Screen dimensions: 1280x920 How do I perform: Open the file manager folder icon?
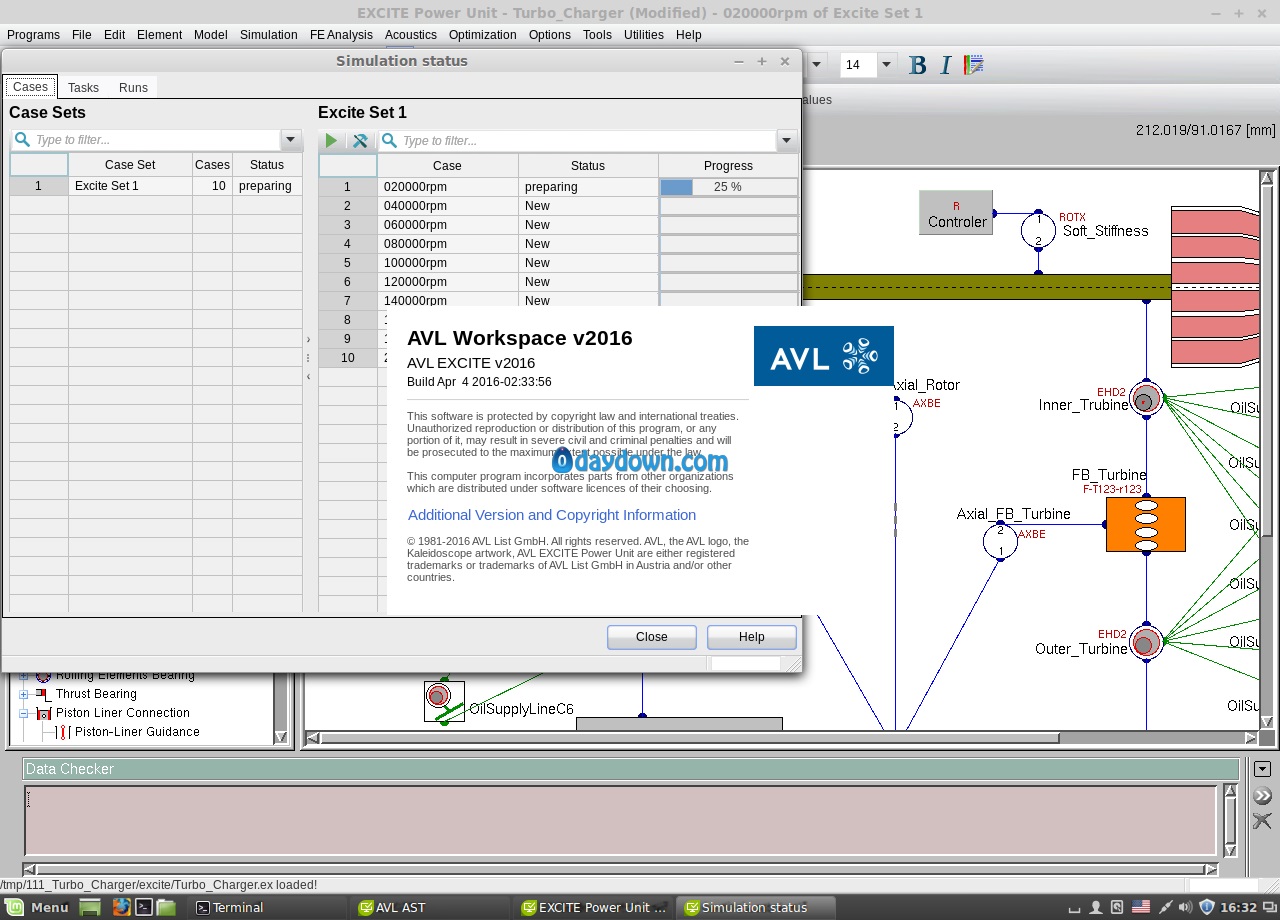click(166, 907)
